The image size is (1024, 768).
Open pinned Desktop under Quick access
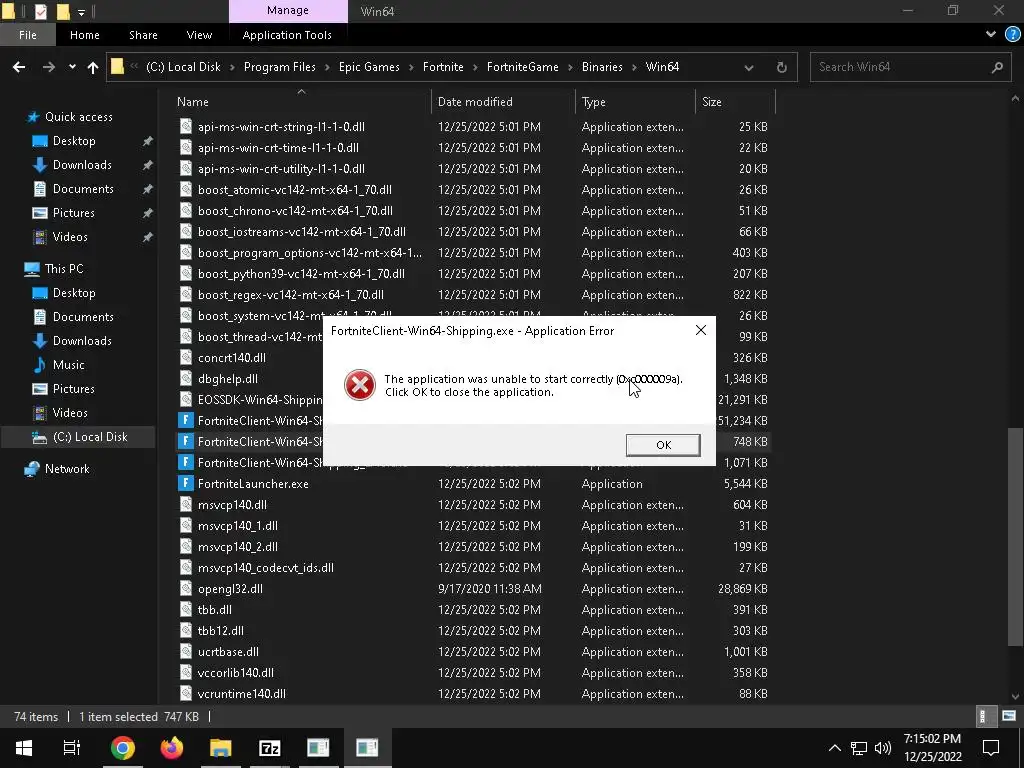[74, 141]
